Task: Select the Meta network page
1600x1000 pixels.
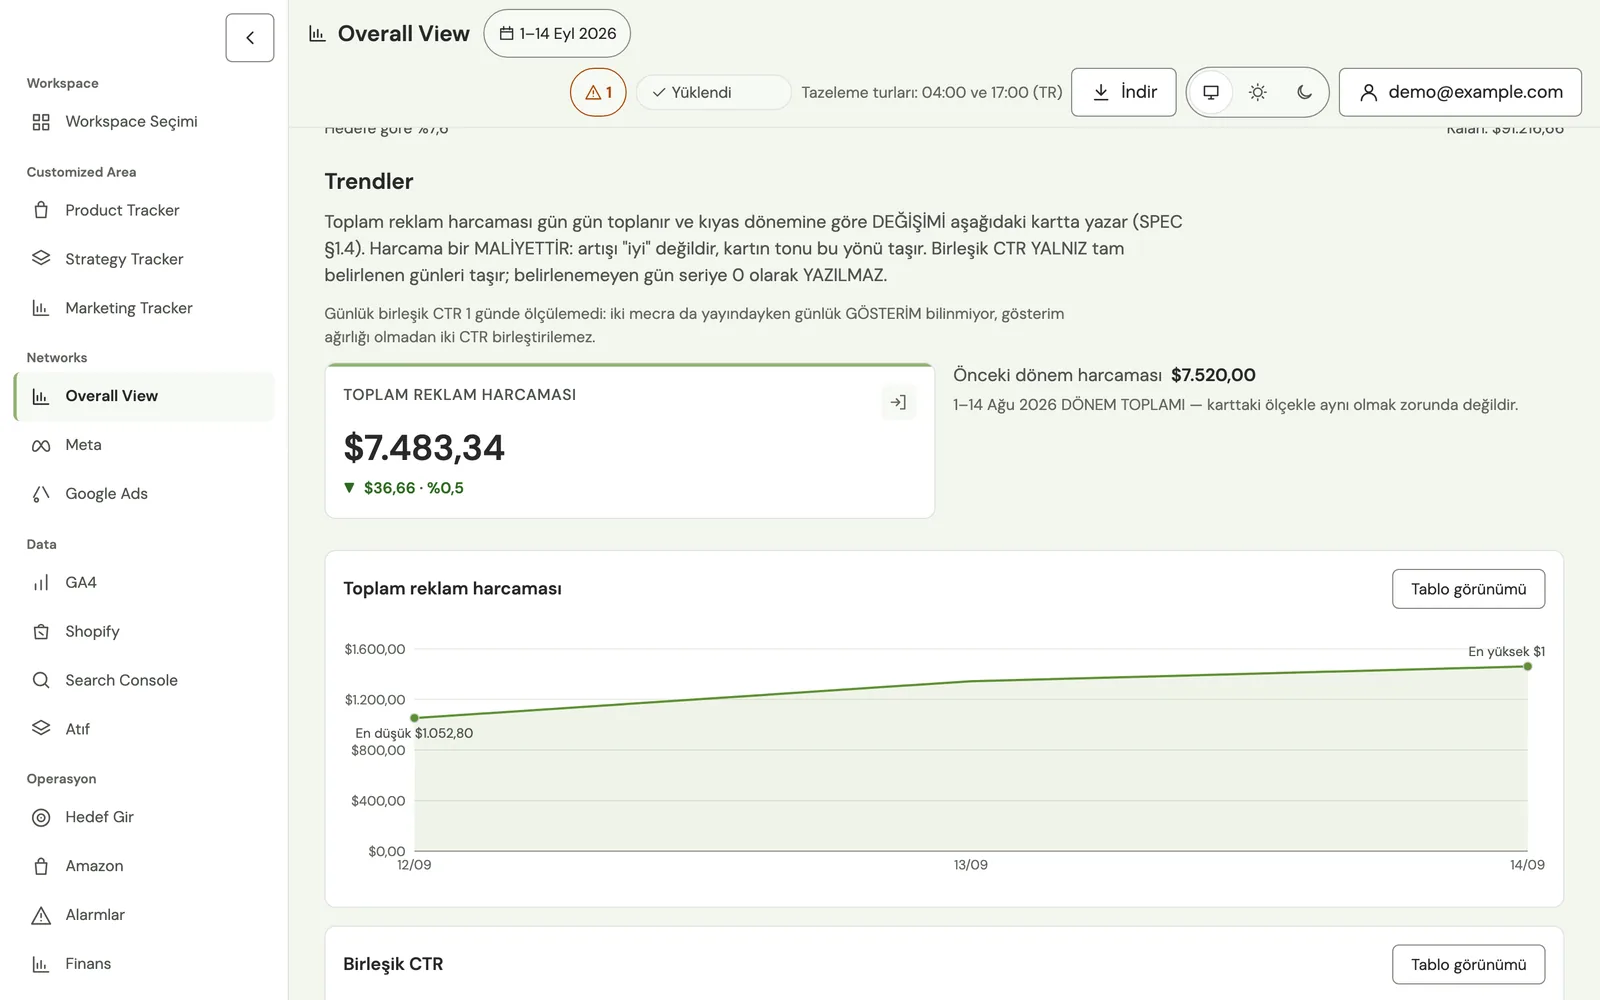Action: 144,445
